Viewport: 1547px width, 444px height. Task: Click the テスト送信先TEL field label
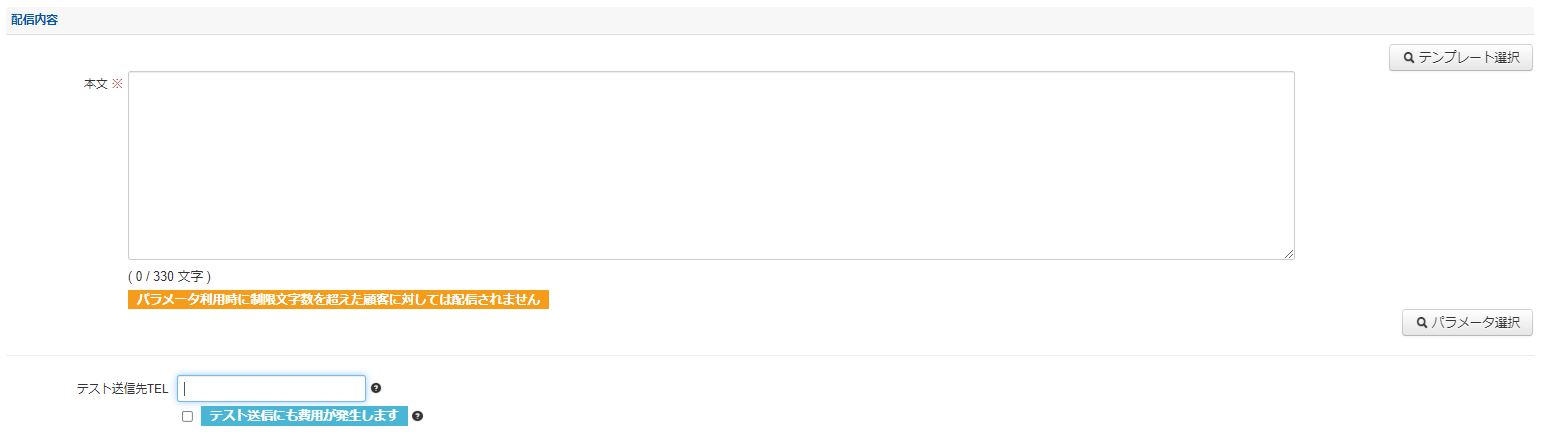(x=122, y=388)
